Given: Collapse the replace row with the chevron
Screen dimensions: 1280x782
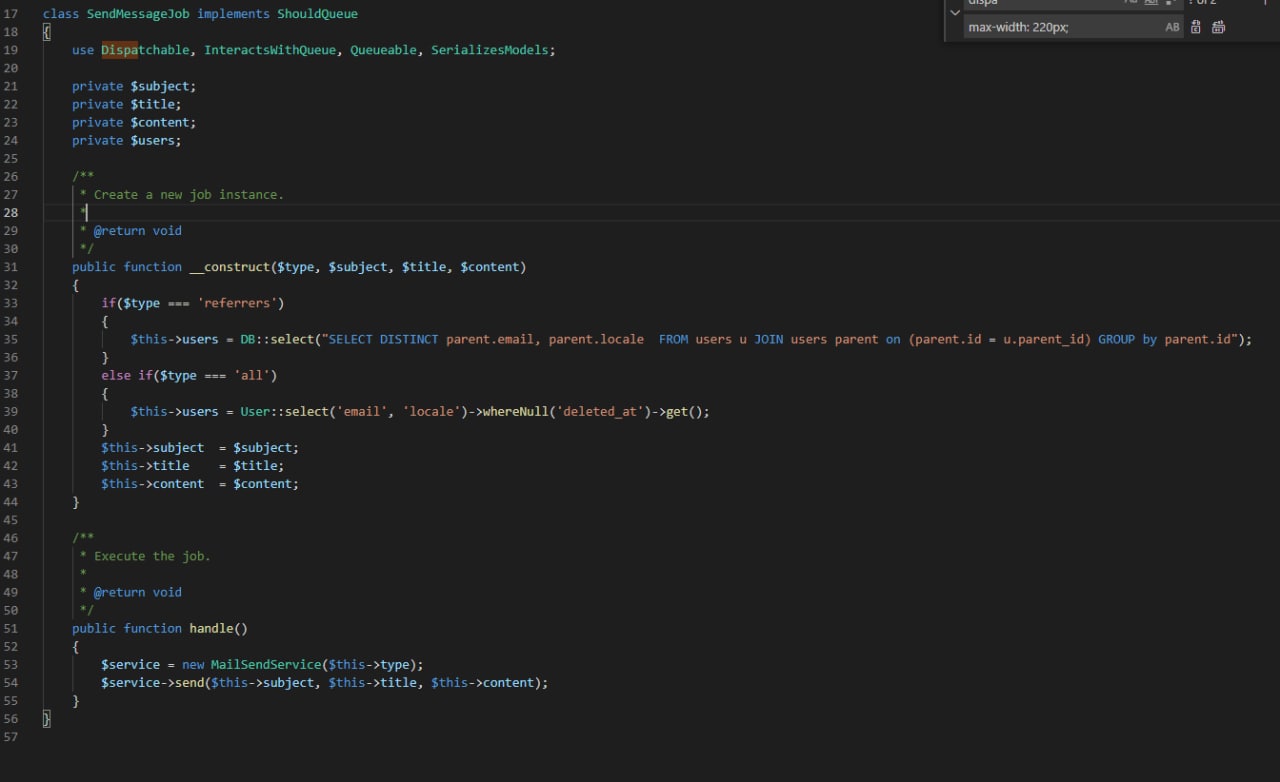Looking at the screenshot, I should [x=954, y=14].
